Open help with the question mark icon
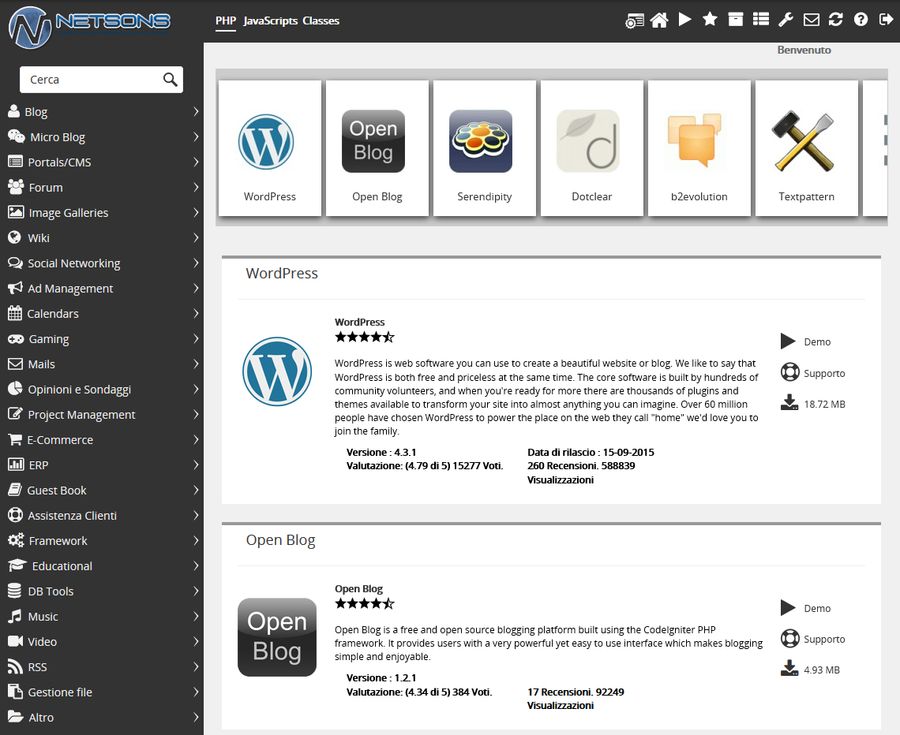 861,20
